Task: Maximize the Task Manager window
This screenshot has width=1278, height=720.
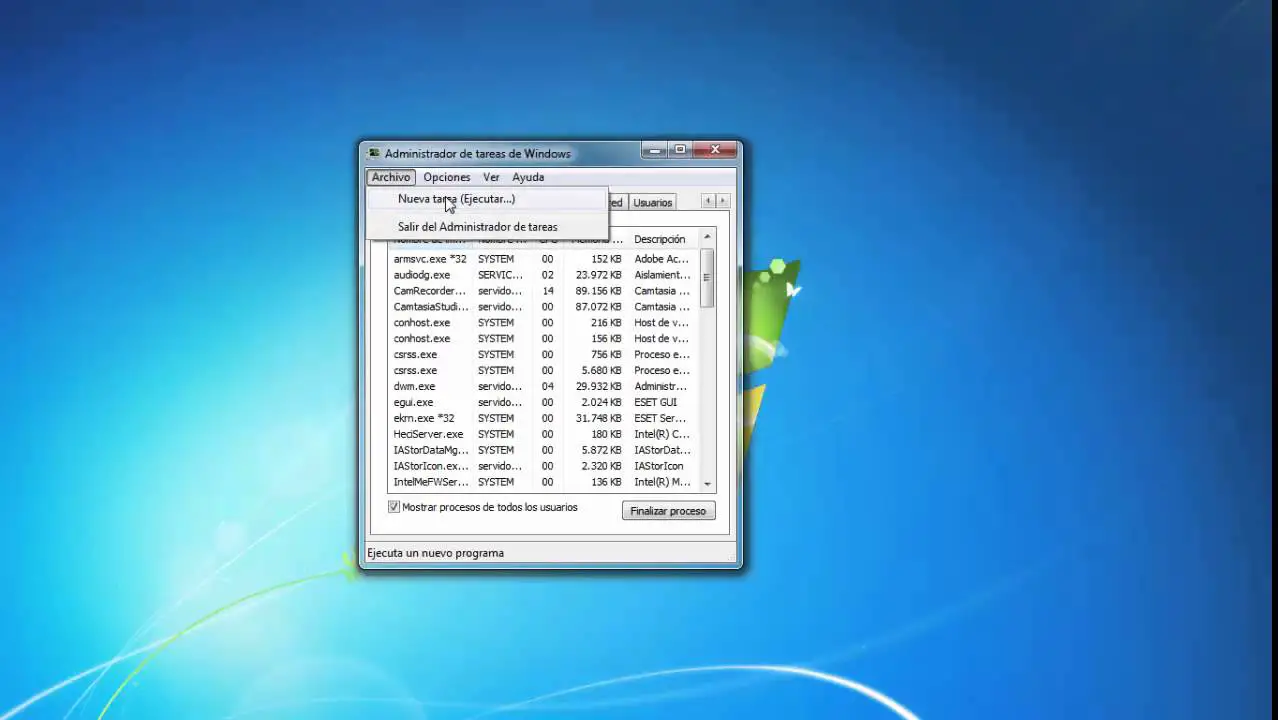Action: [x=680, y=151]
